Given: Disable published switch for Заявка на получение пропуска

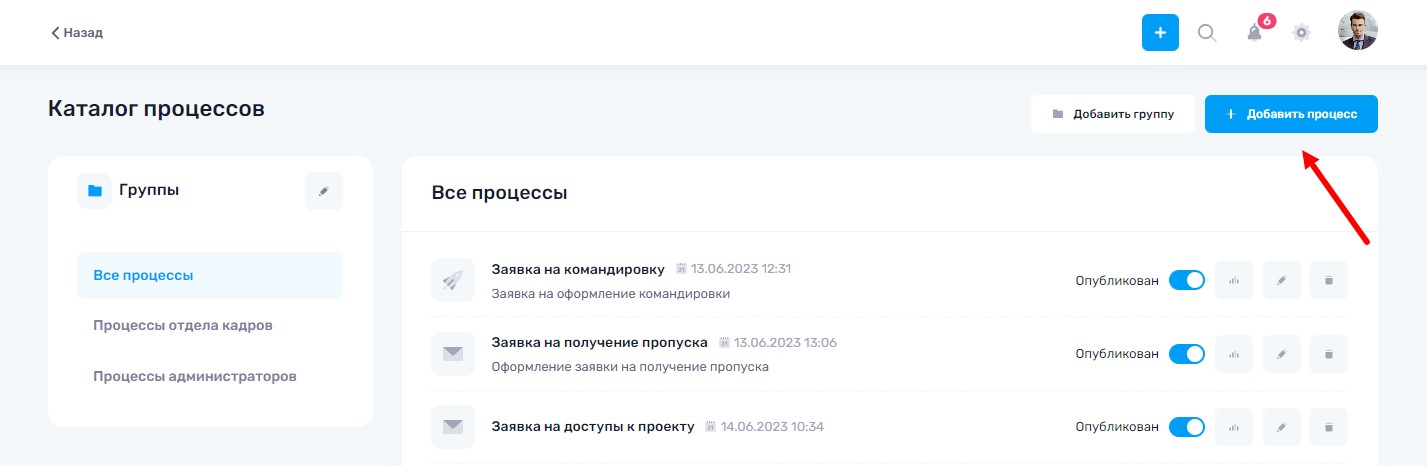Looking at the screenshot, I should (1187, 354).
